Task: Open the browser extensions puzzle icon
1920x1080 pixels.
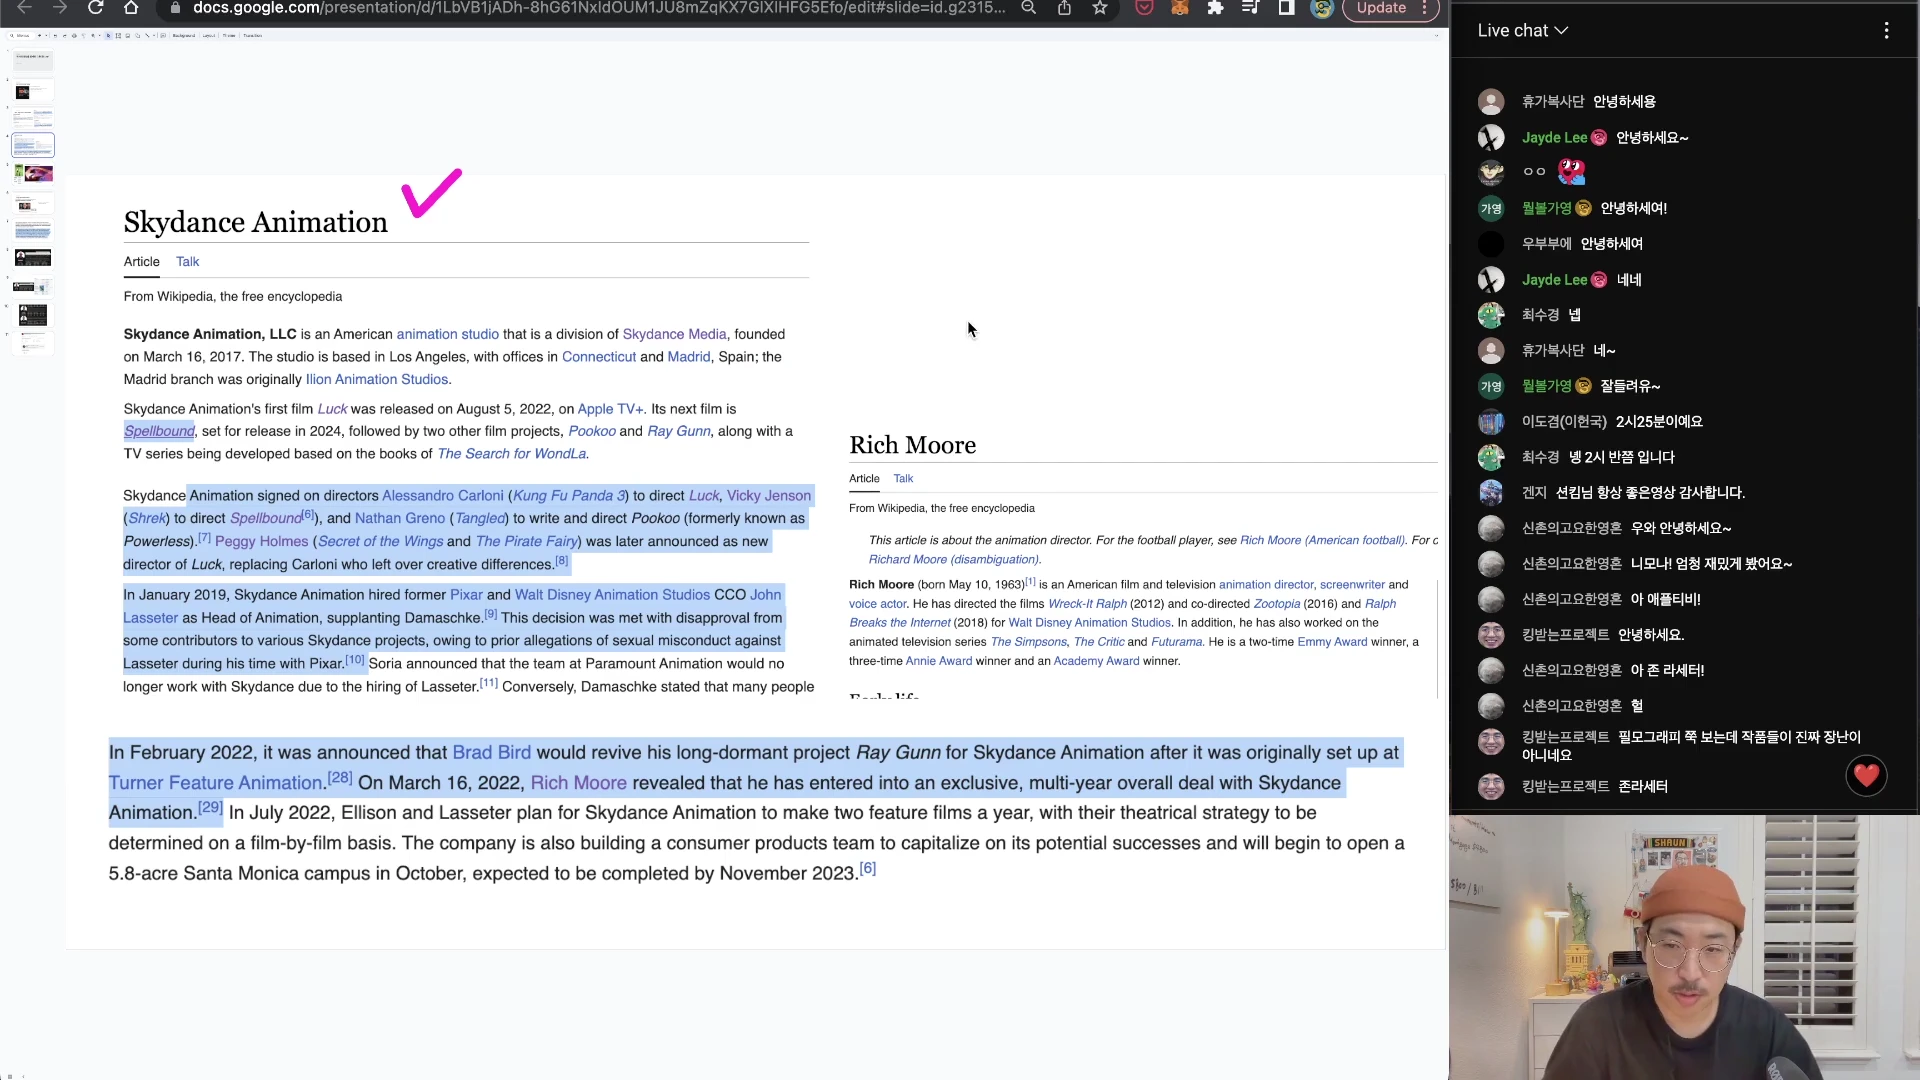Action: [x=1215, y=8]
